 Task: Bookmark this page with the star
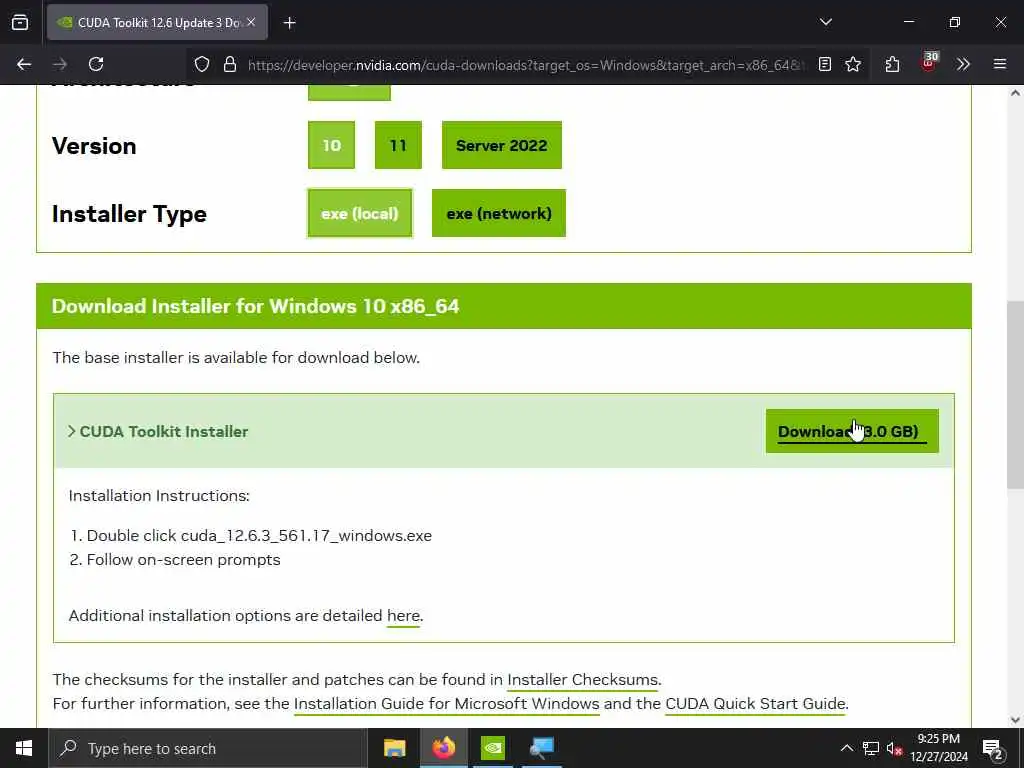click(x=853, y=64)
